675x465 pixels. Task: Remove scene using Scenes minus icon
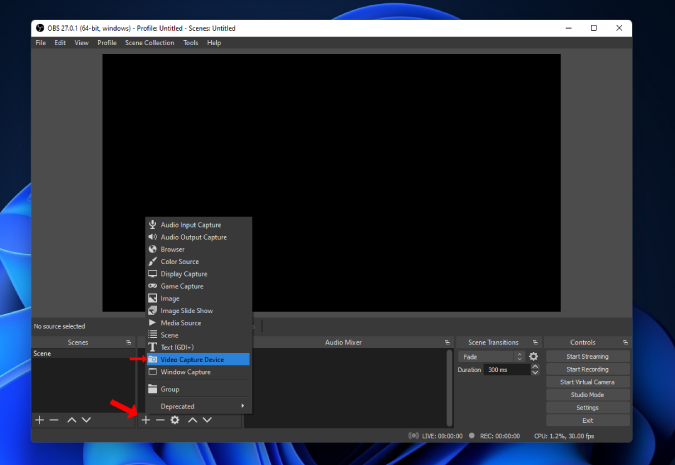tap(54, 420)
